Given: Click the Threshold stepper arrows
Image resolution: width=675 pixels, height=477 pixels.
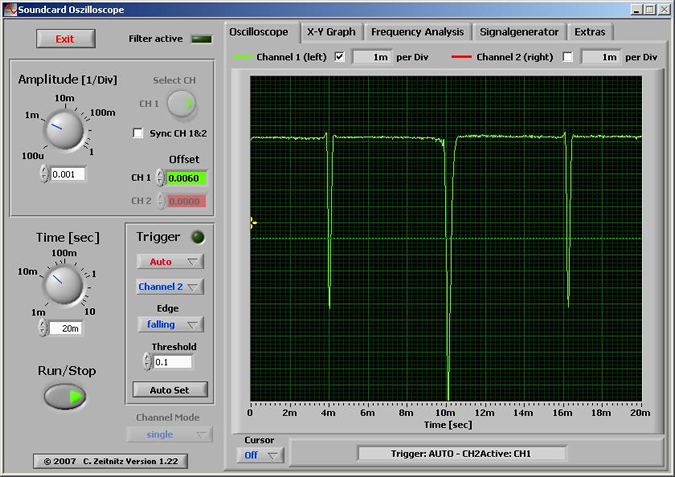Looking at the screenshot, I should tap(147, 362).
